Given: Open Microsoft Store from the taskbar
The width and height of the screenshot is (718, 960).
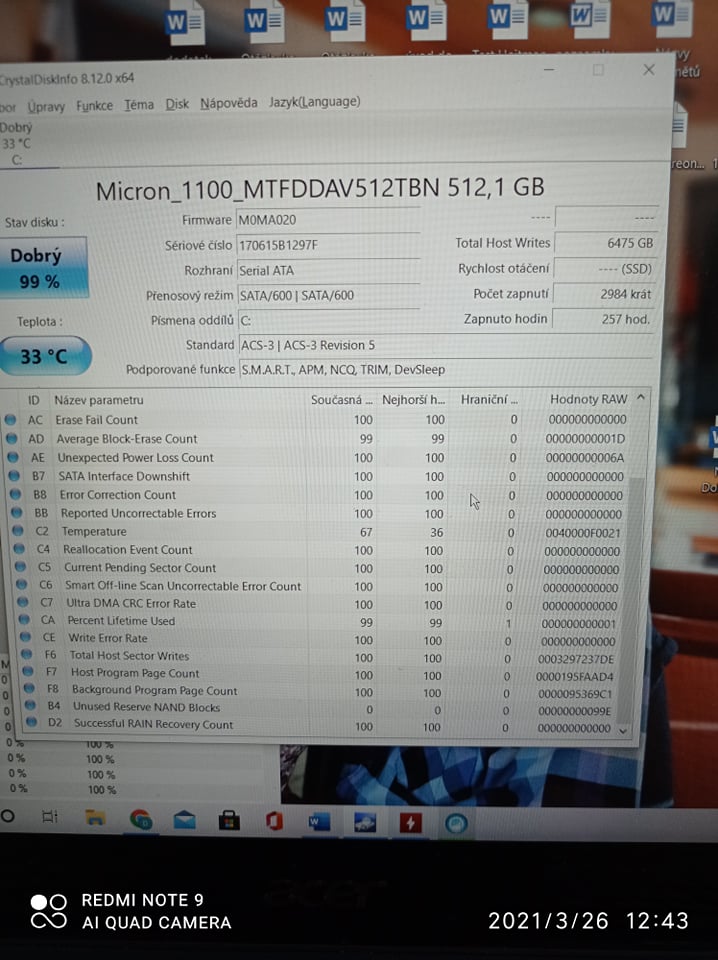Looking at the screenshot, I should [x=229, y=820].
